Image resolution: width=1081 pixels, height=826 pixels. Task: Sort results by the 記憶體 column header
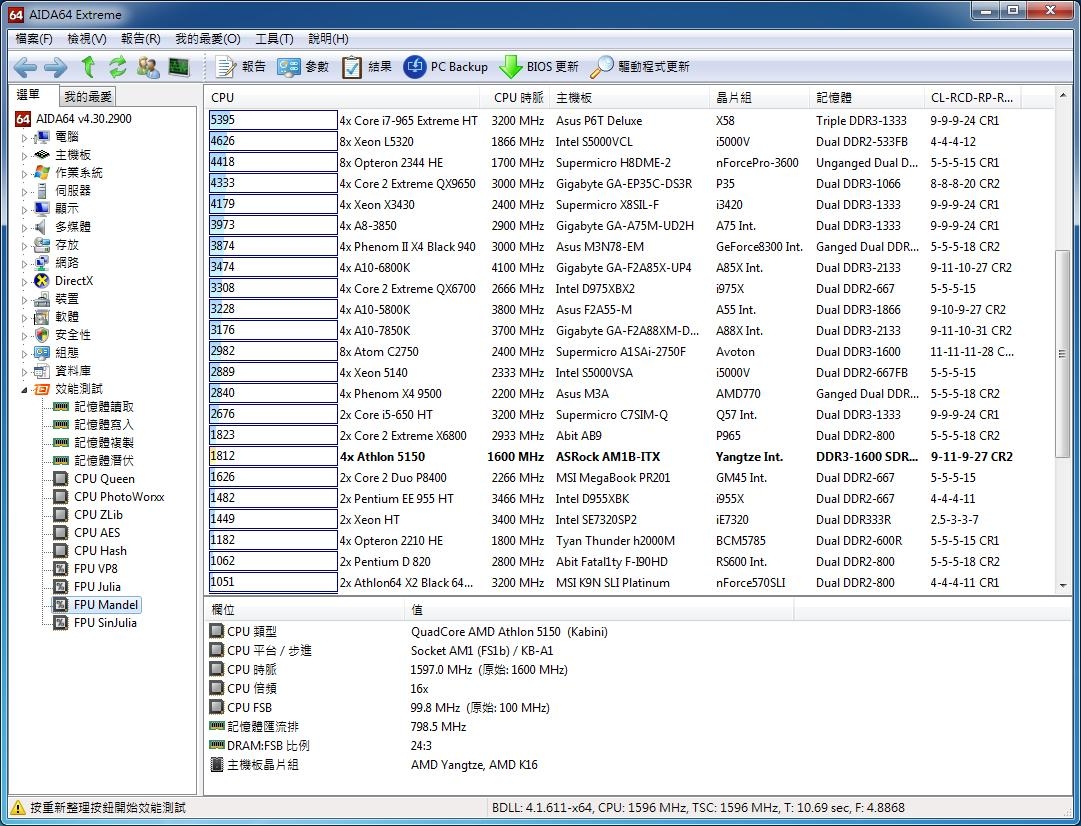(x=867, y=98)
